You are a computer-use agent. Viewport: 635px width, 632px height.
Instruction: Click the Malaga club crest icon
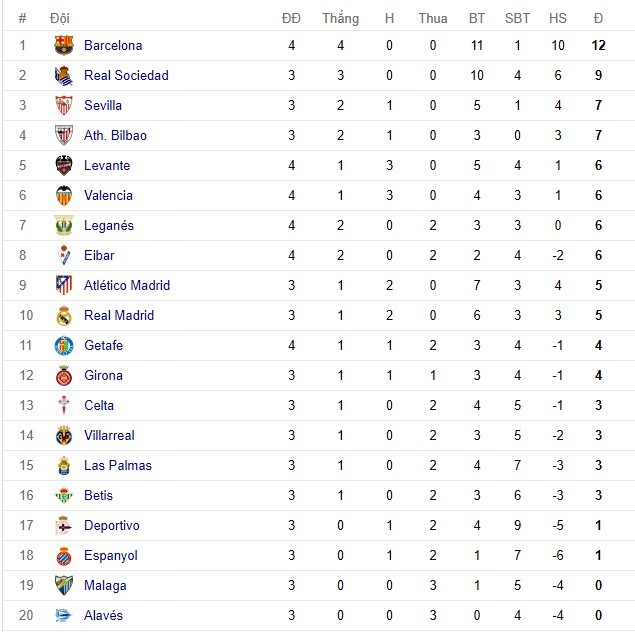pos(64,585)
